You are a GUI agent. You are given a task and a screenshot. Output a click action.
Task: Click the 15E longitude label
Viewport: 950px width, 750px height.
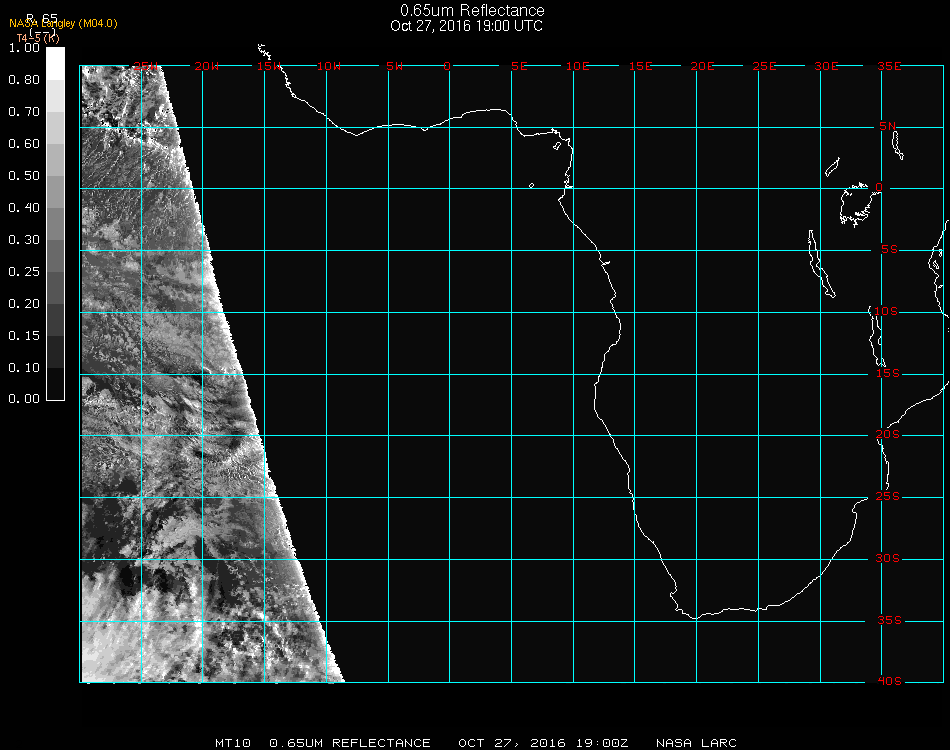(x=640, y=66)
